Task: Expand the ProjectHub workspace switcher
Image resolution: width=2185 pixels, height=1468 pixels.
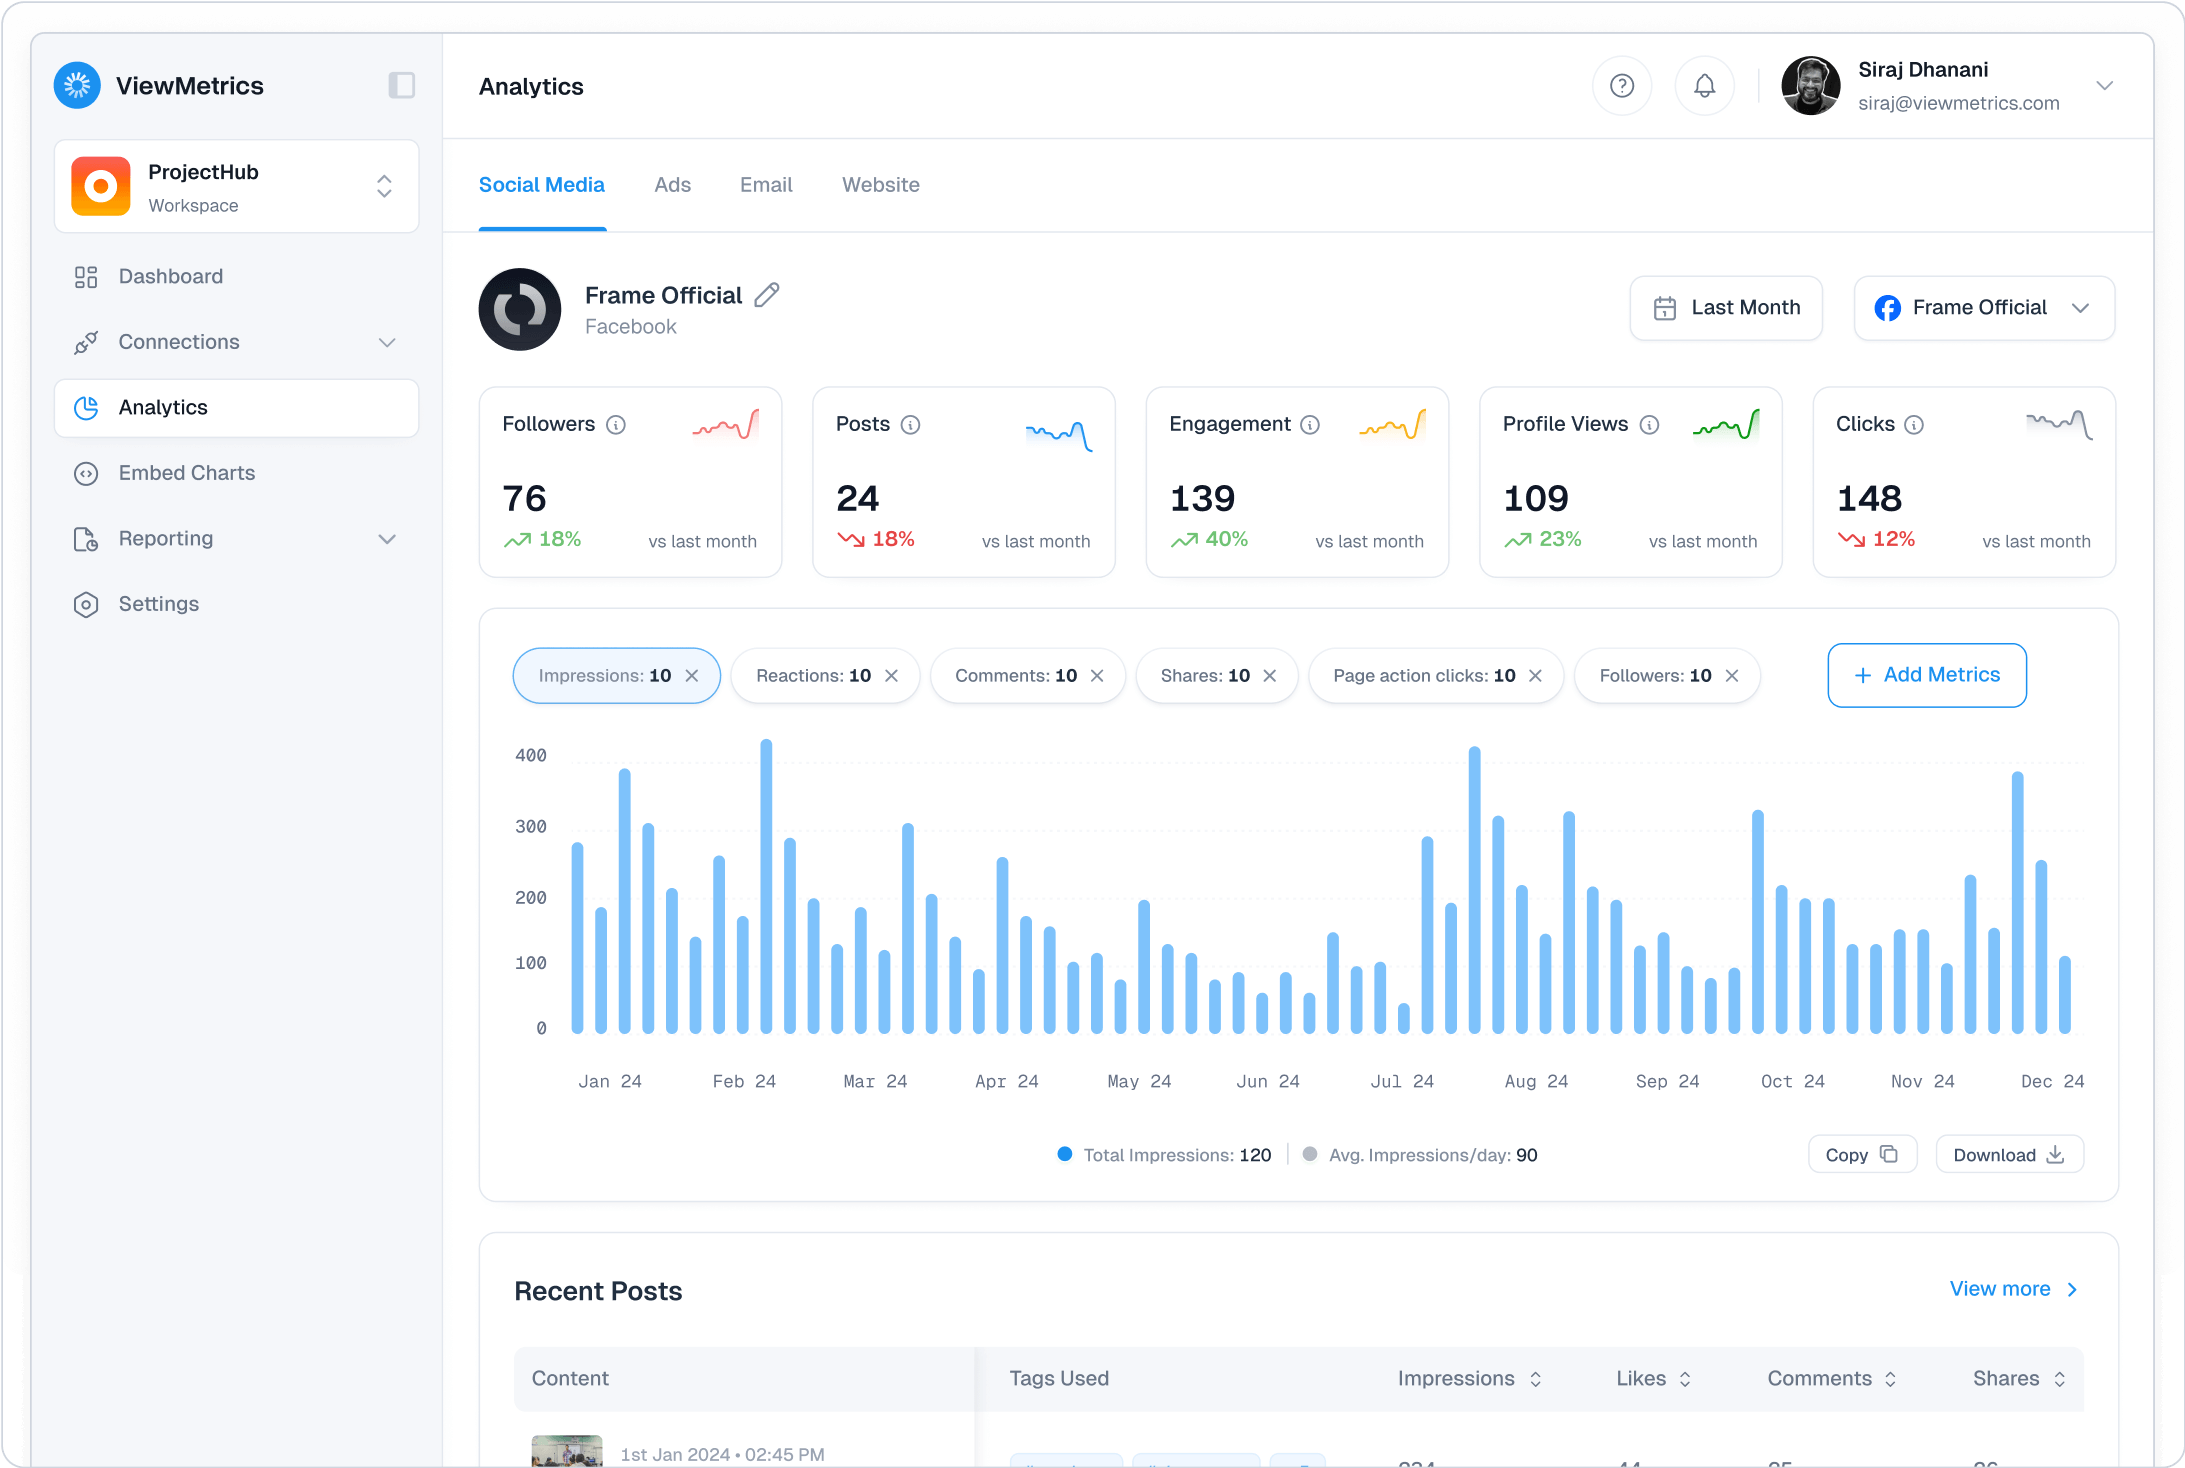Action: [384, 186]
